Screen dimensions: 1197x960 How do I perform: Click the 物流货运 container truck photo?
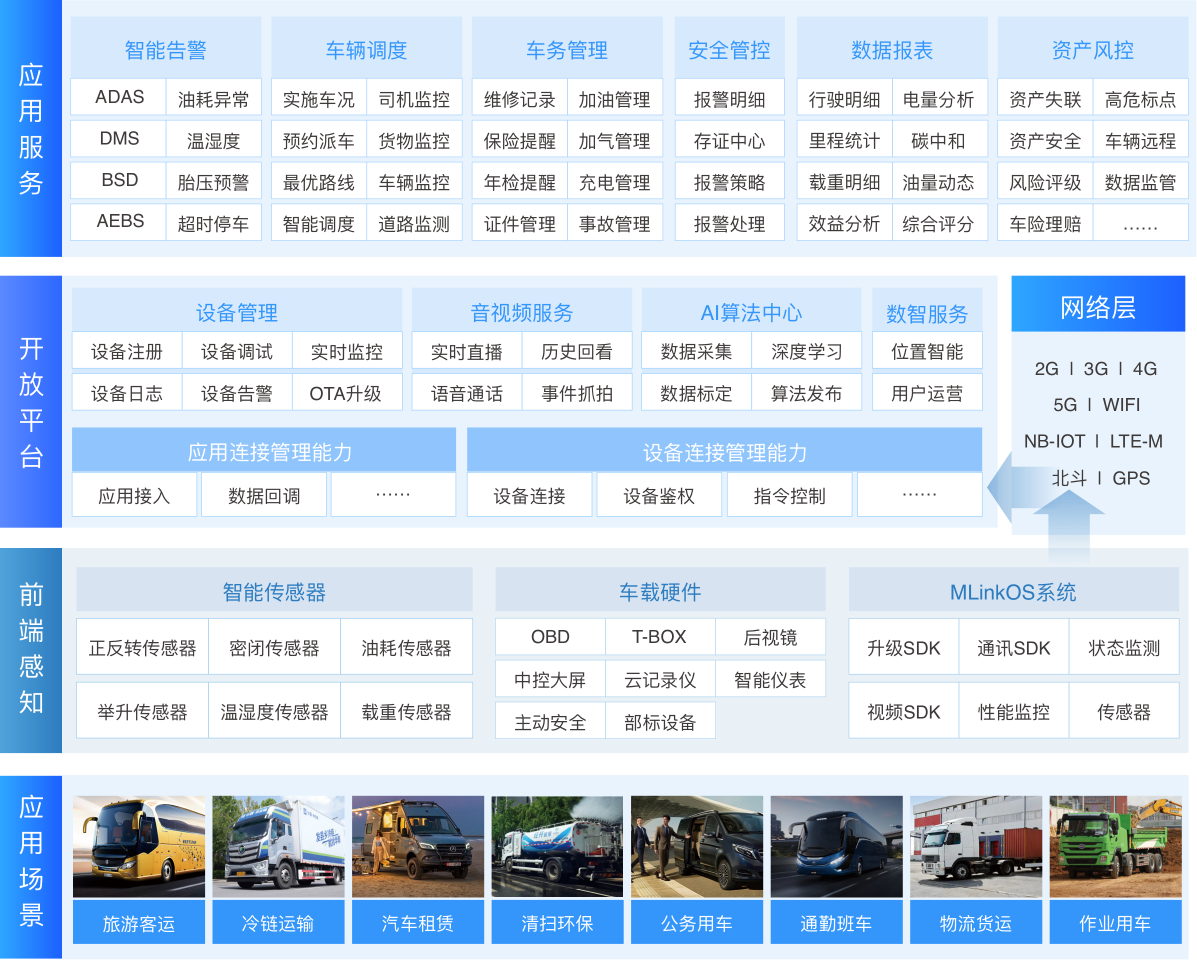975,846
